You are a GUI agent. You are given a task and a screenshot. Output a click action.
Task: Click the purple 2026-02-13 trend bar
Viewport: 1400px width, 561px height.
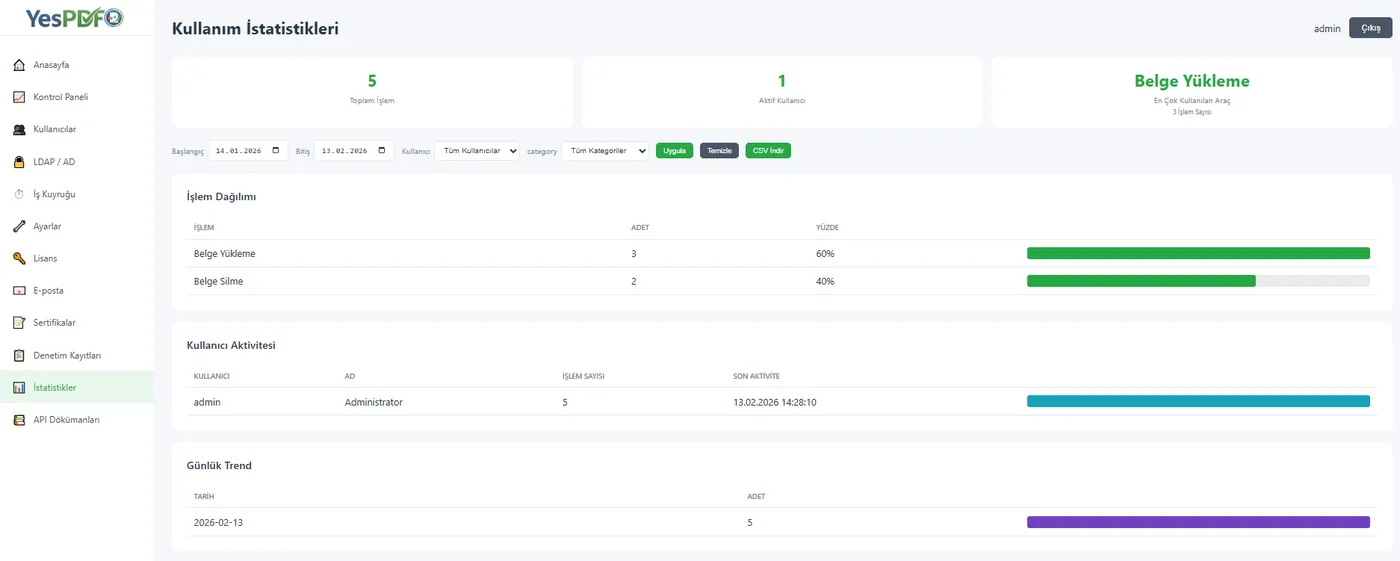coord(1198,522)
